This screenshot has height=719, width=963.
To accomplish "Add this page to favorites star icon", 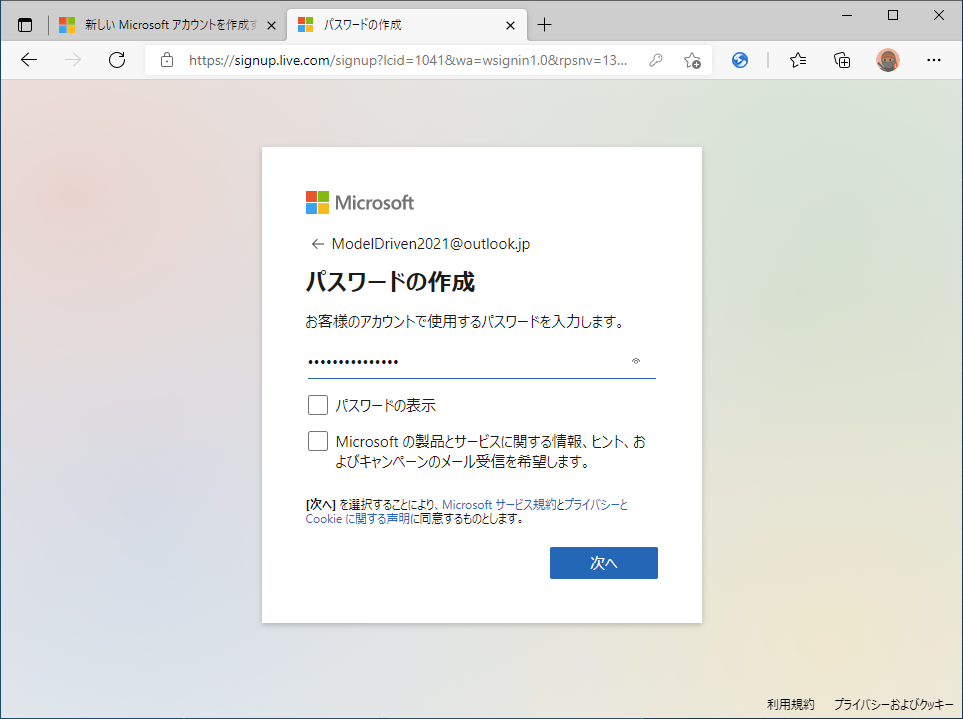I will click(x=692, y=60).
